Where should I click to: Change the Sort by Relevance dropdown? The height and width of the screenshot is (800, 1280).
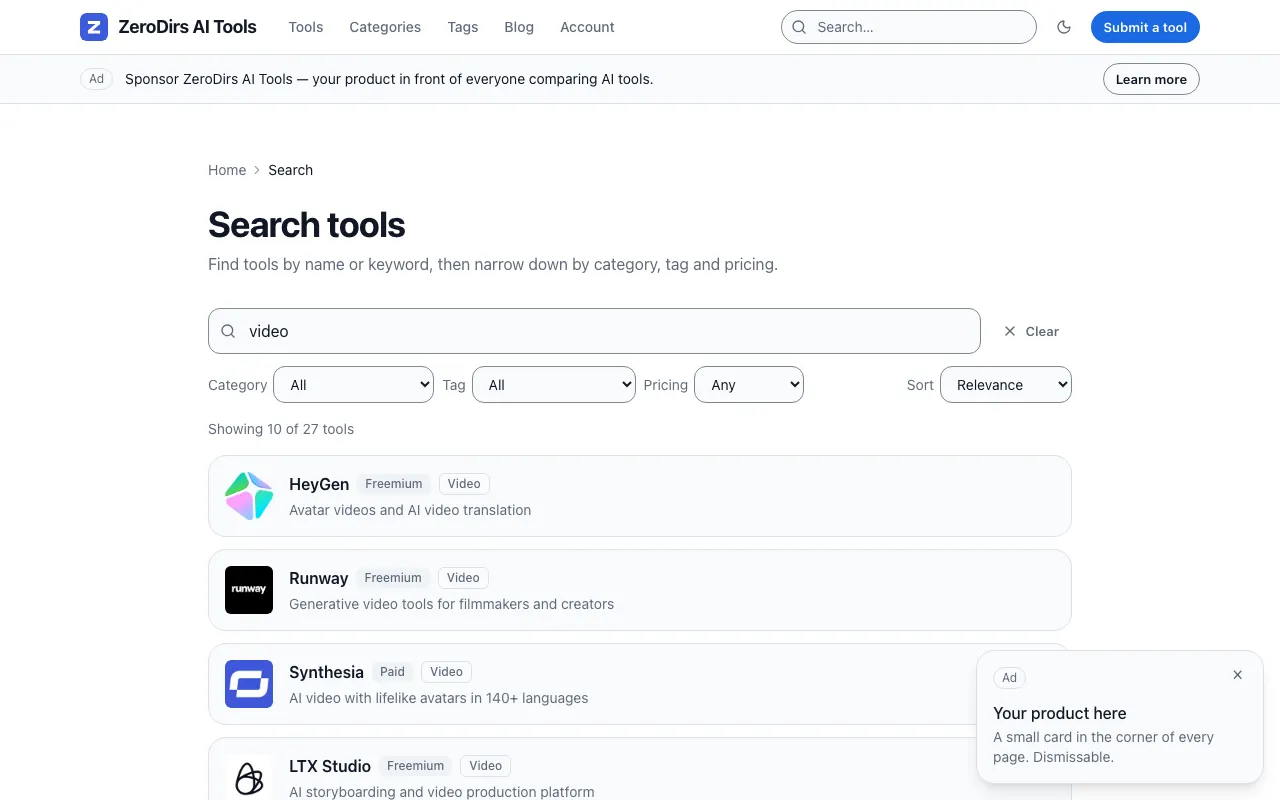coord(1005,385)
